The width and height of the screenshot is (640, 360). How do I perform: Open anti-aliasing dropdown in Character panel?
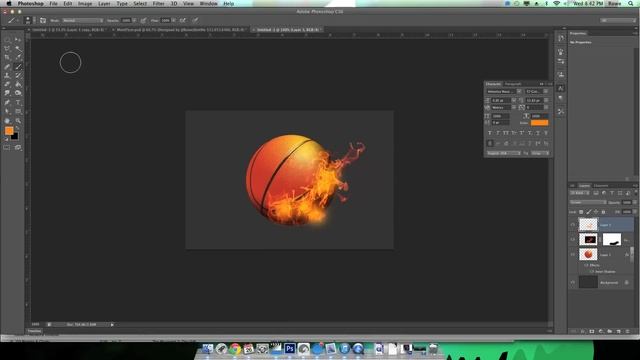[540, 153]
